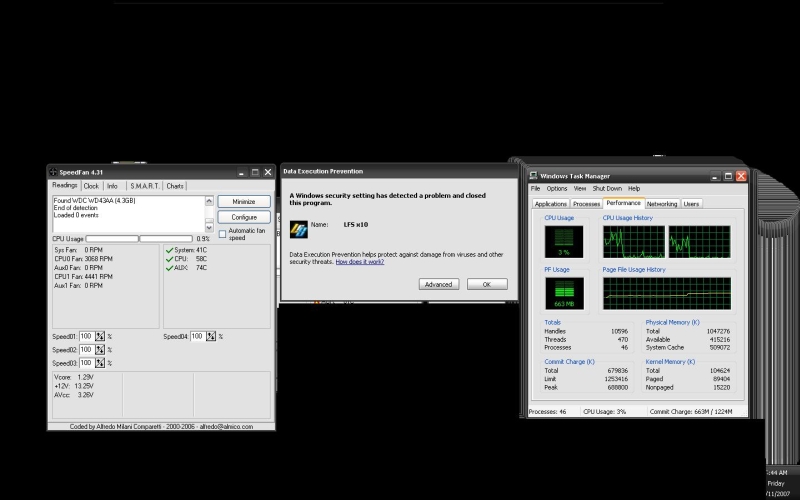Screen dimensions: 800x500
Task: Click 'Processes: 46' in Task Manager status bar
Action: pos(547,411)
